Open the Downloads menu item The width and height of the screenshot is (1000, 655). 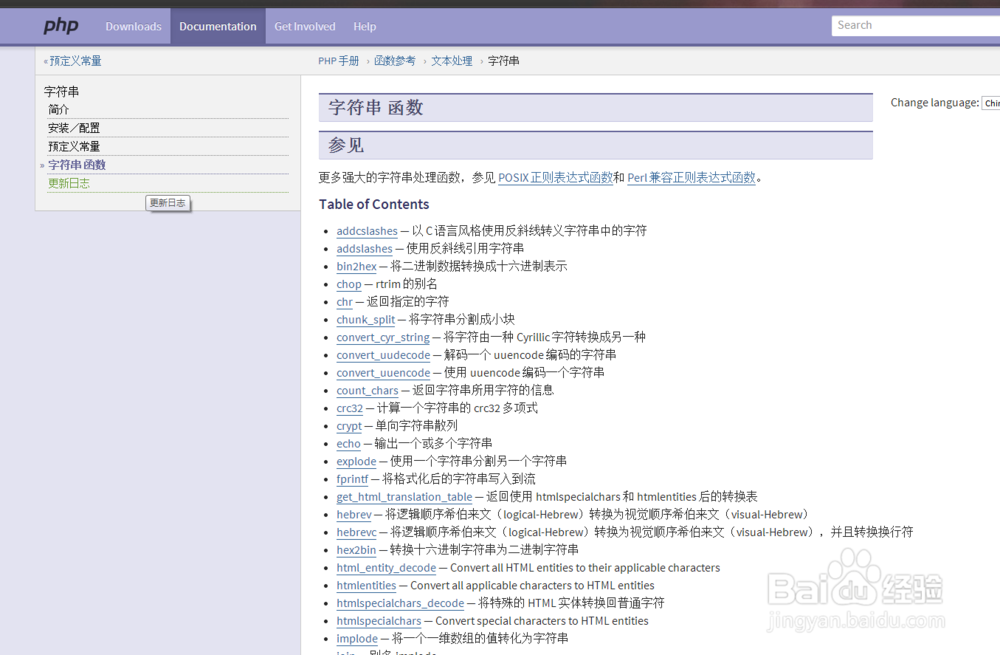(x=133, y=27)
